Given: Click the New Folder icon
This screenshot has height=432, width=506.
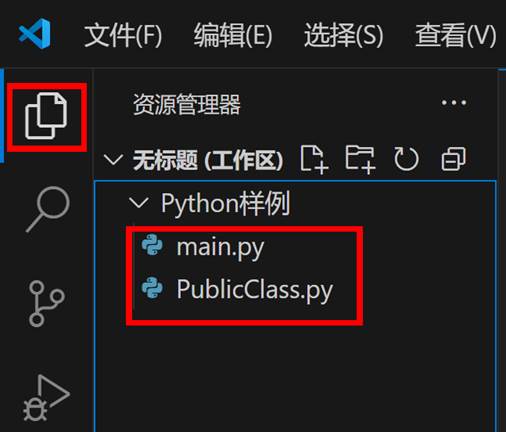Looking at the screenshot, I should 360,160.
